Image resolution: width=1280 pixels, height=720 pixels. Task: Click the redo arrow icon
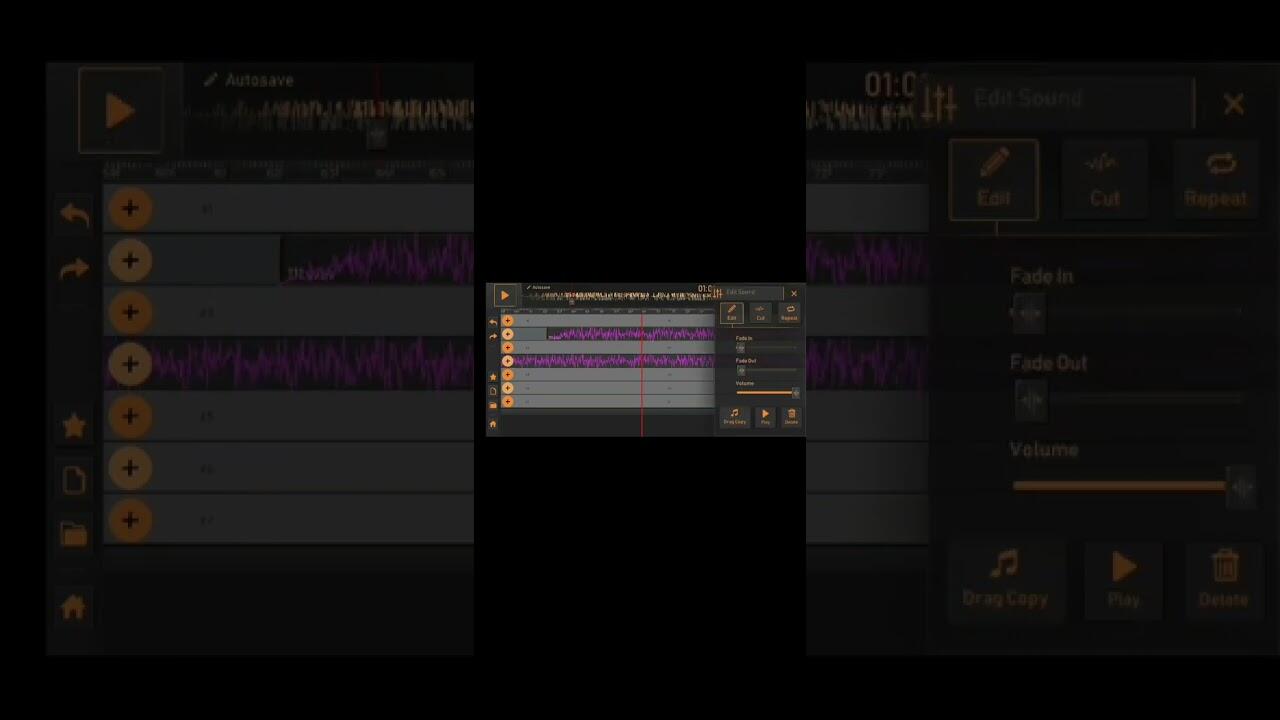[x=492, y=337]
